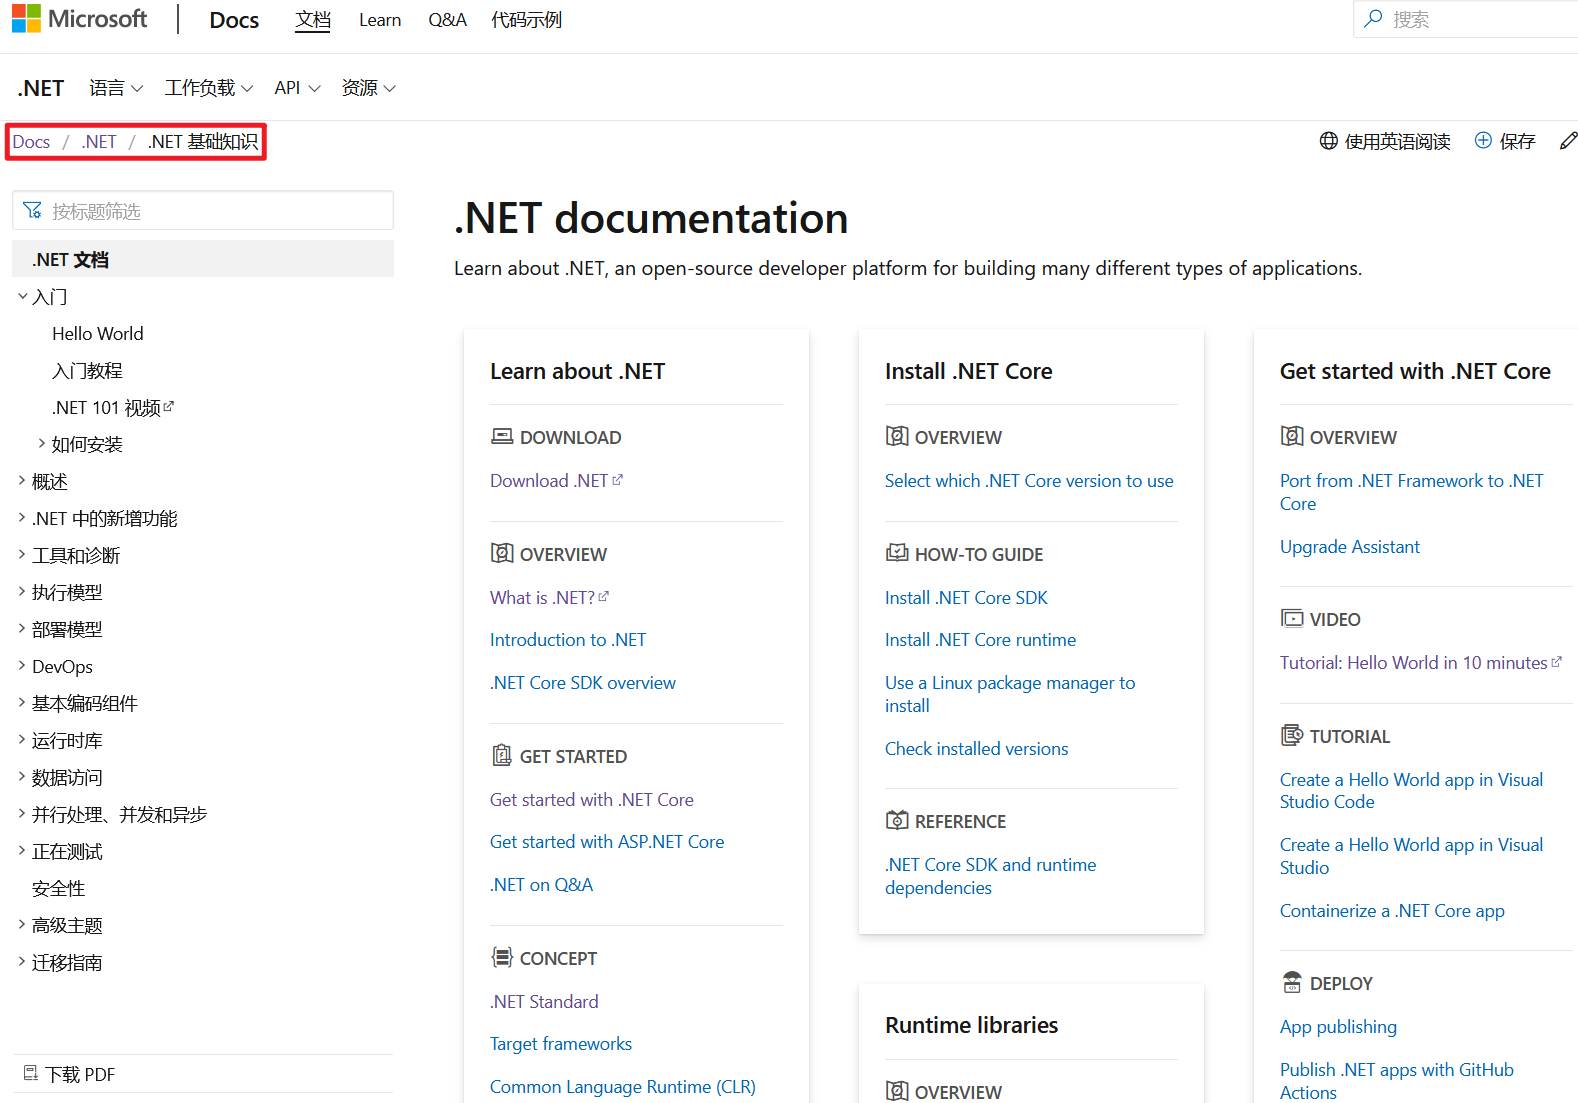Click the download PDF icon
The height and width of the screenshot is (1103, 1578).
click(x=30, y=1073)
